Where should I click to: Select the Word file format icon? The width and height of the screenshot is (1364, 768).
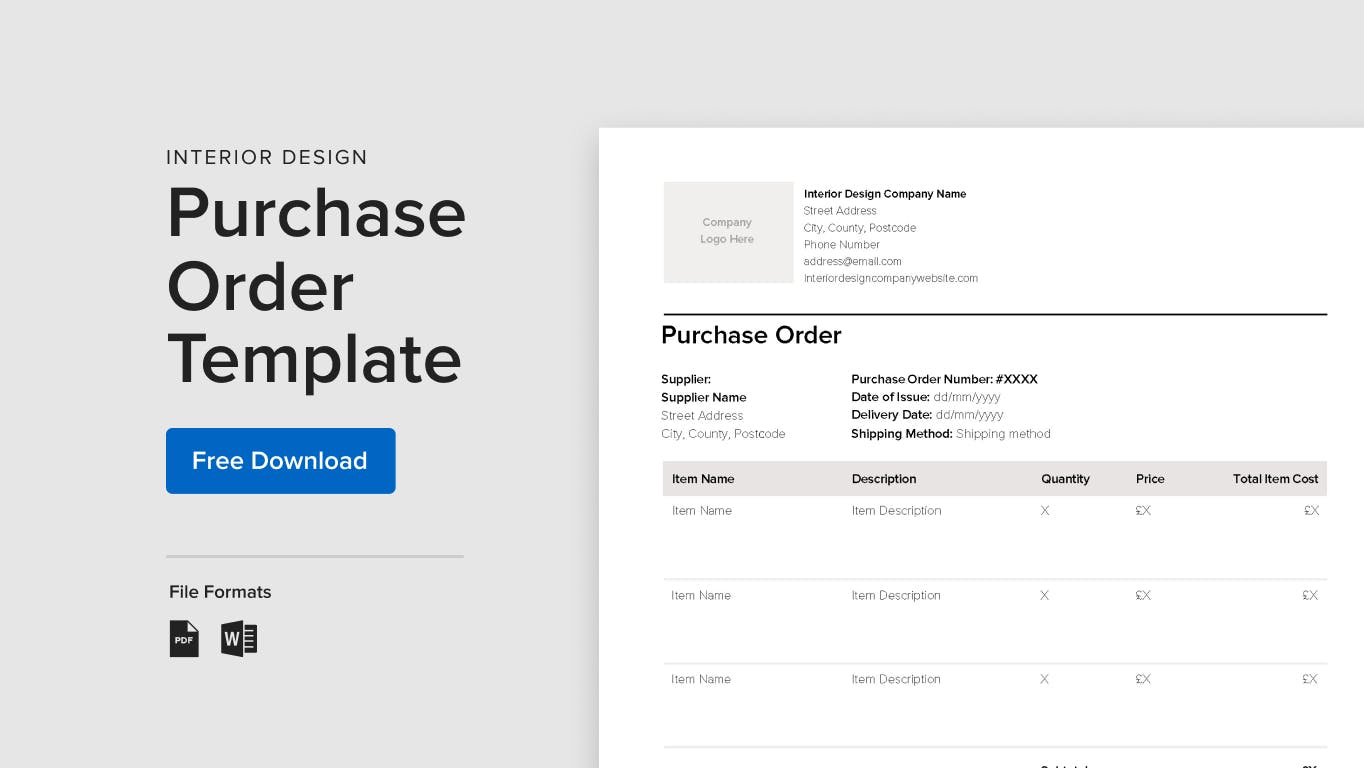(x=239, y=639)
